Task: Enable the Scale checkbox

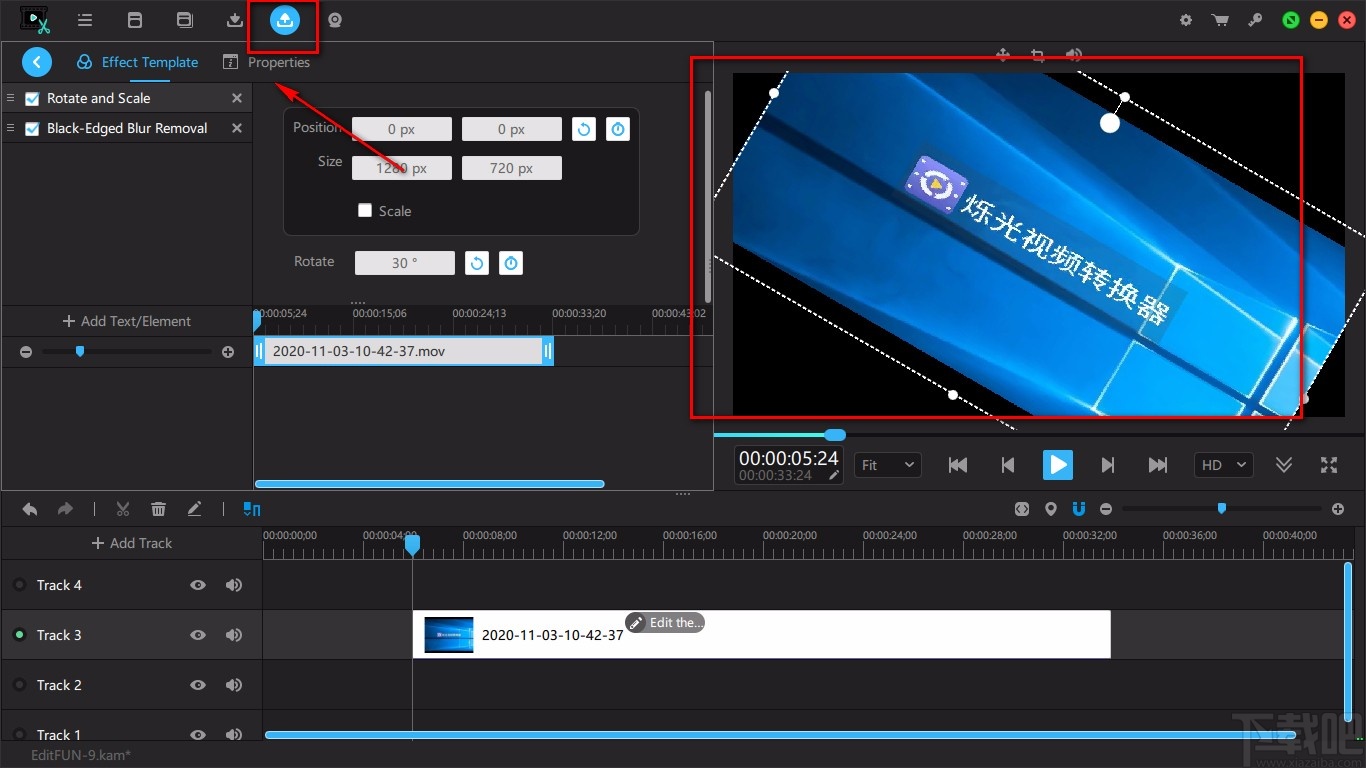Action: [365, 211]
